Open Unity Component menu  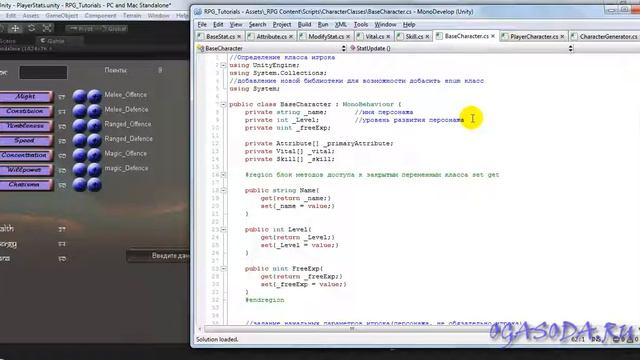tap(100, 16)
